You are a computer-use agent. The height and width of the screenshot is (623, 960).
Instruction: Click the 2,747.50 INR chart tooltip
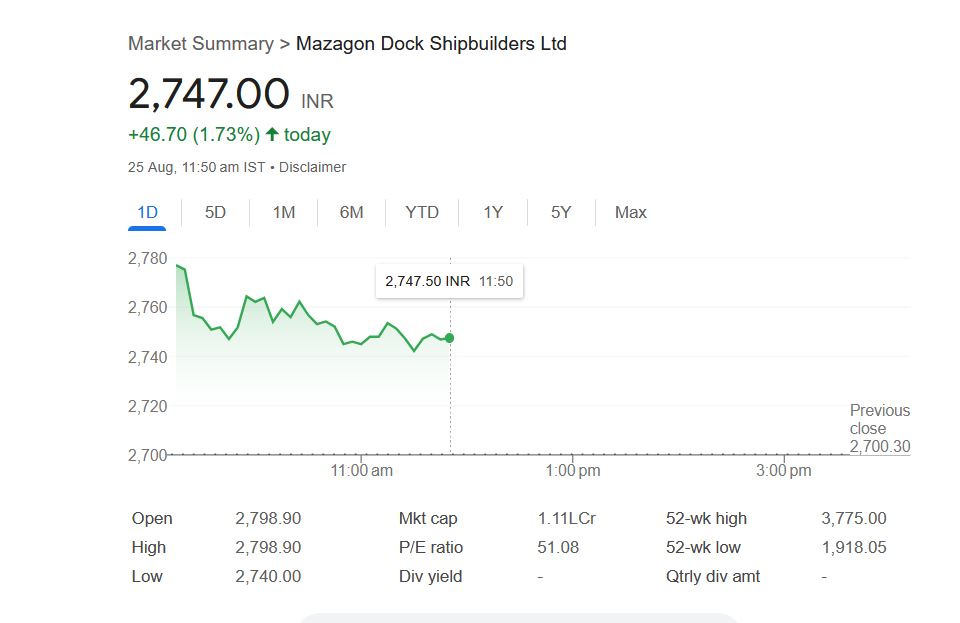(448, 281)
